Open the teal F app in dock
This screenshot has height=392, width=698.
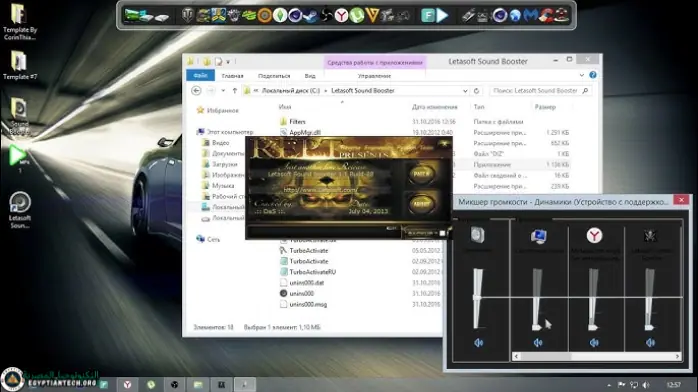427,16
